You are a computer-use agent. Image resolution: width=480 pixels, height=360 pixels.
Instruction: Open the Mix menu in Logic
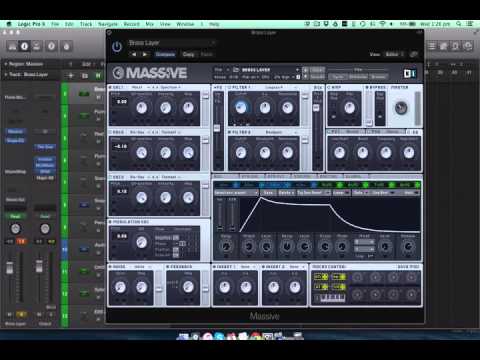point(150,24)
